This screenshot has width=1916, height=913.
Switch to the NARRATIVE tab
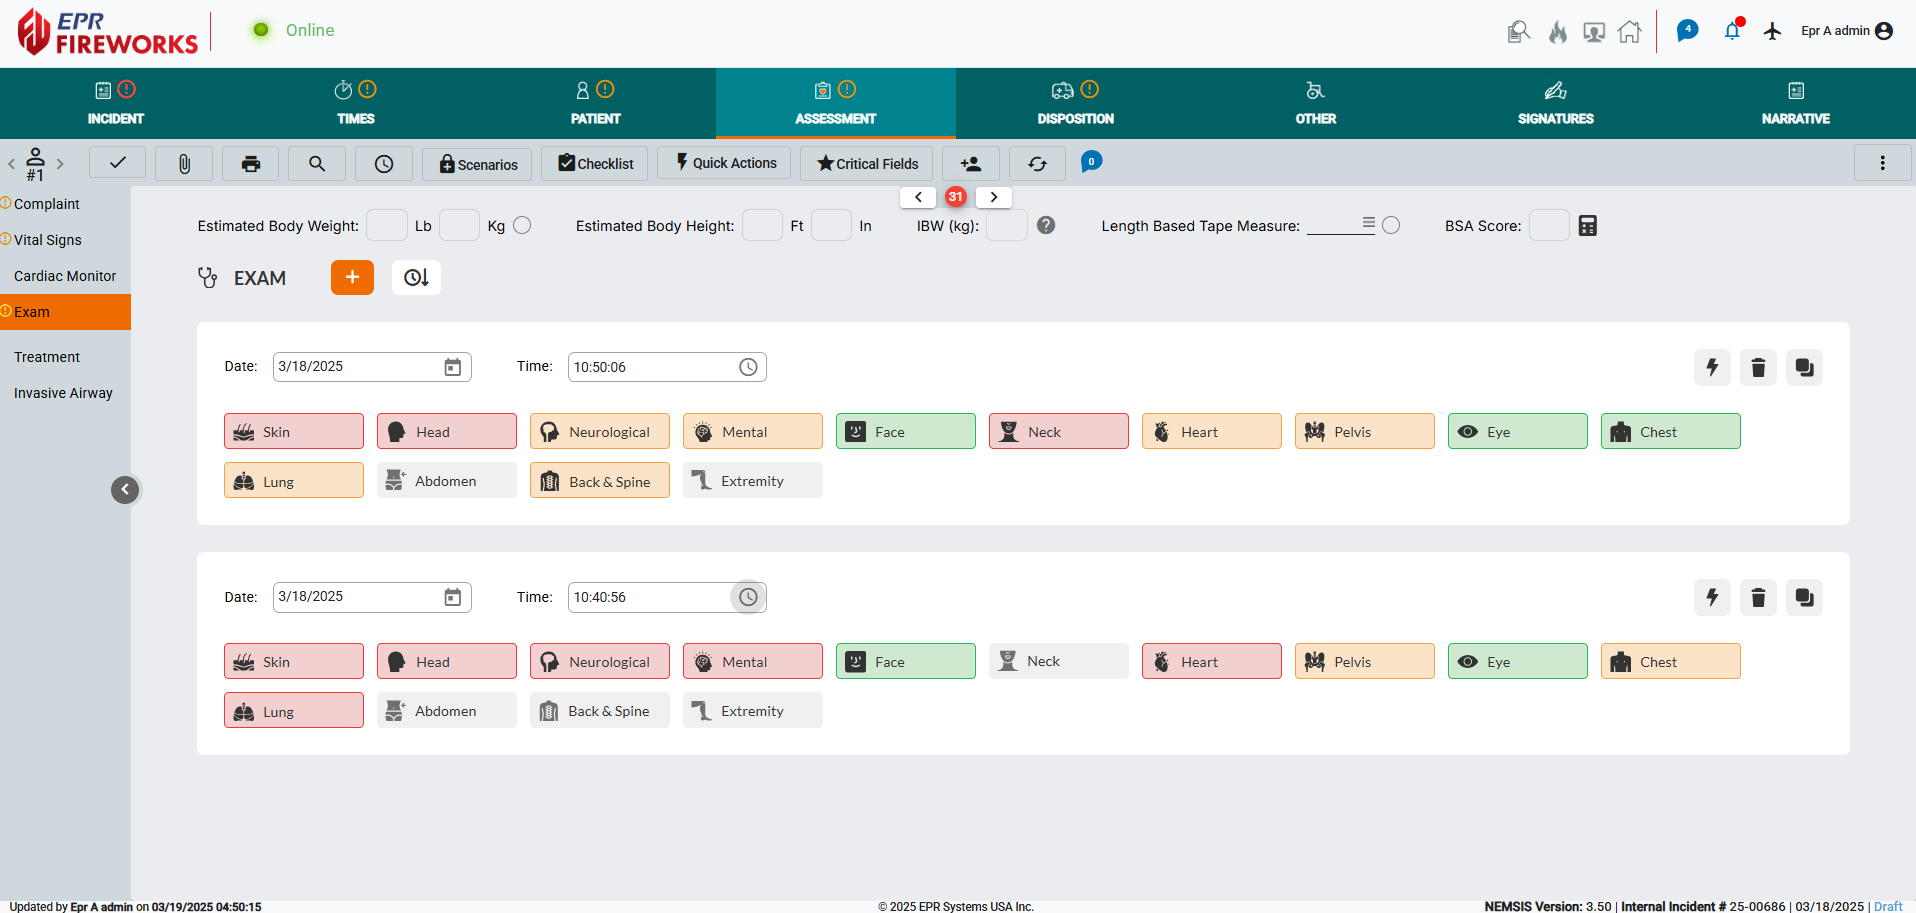pos(1796,103)
